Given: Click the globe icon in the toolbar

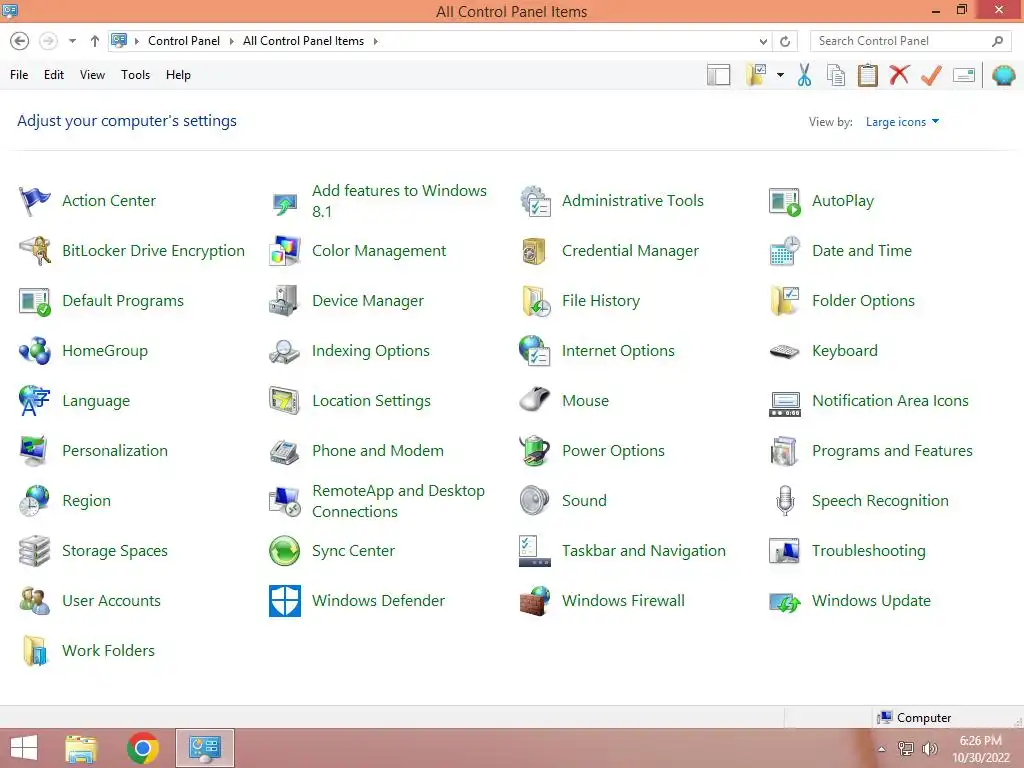Looking at the screenshot, I should coord(1004,75).
